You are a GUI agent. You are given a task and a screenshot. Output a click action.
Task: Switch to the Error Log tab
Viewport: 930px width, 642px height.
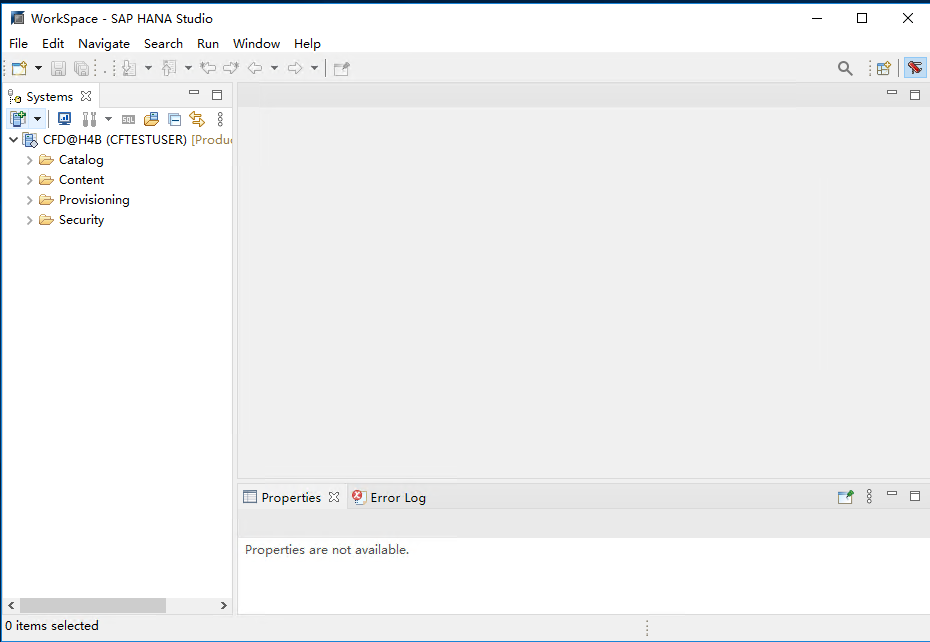coord(396,497)
